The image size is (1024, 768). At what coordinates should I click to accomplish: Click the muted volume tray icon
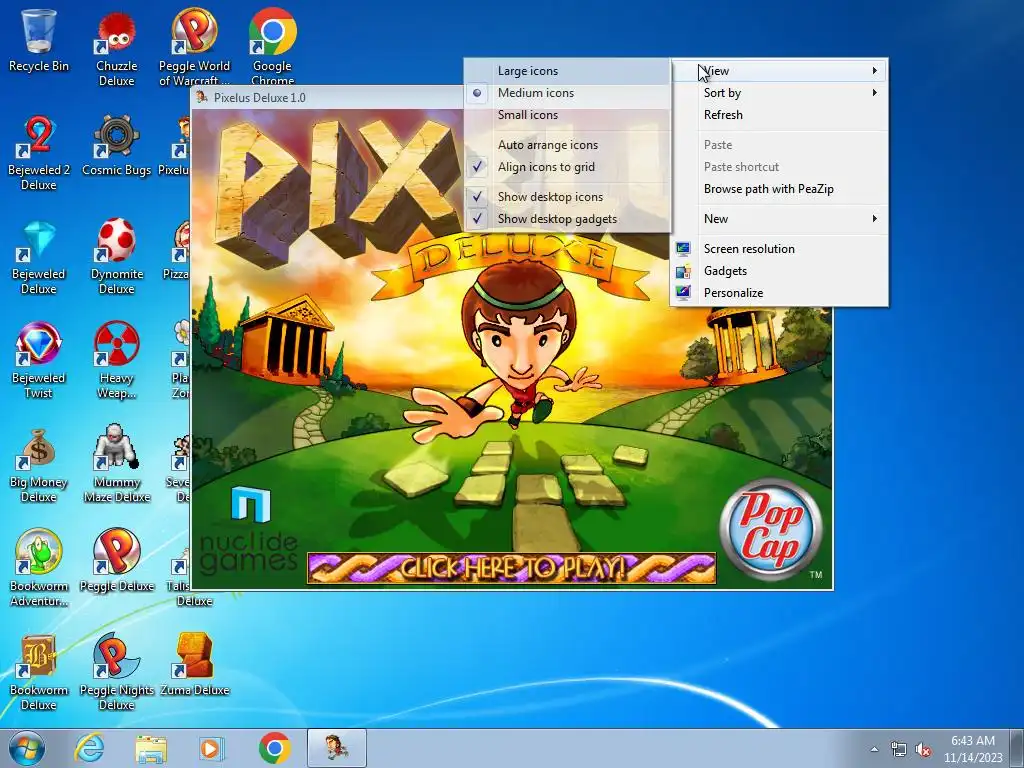[x=923, y=750]
